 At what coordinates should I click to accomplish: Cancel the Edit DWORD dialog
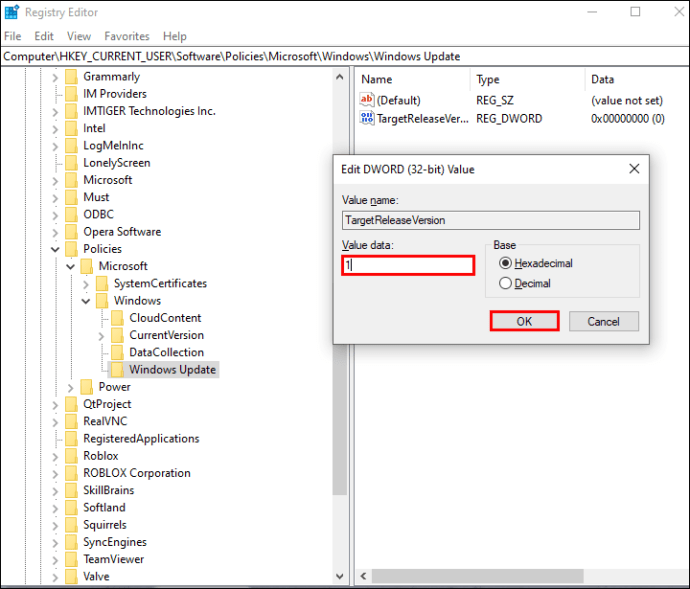[x=604, y=321]
